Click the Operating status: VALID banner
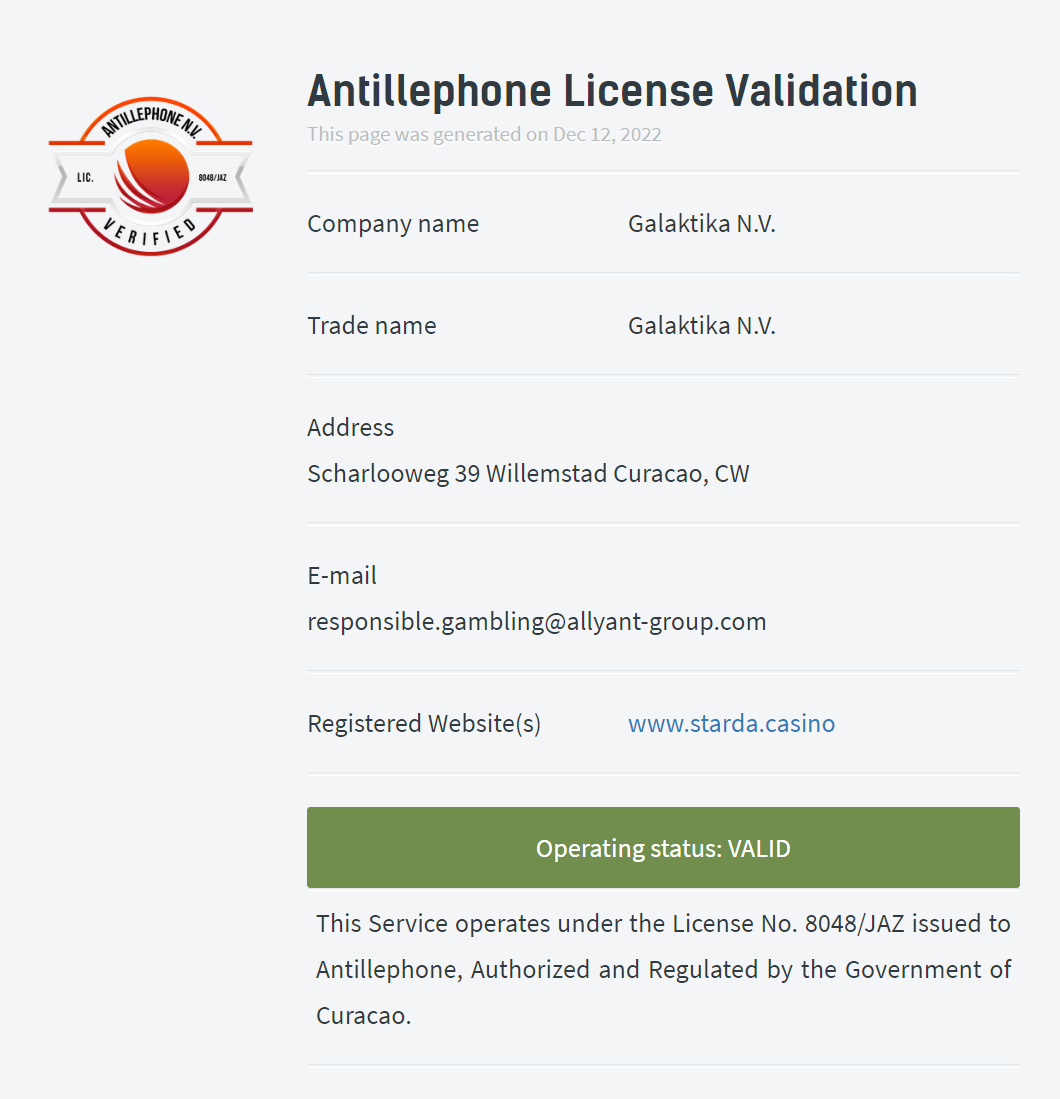The image size is (1060, 1099). (663, 847)
